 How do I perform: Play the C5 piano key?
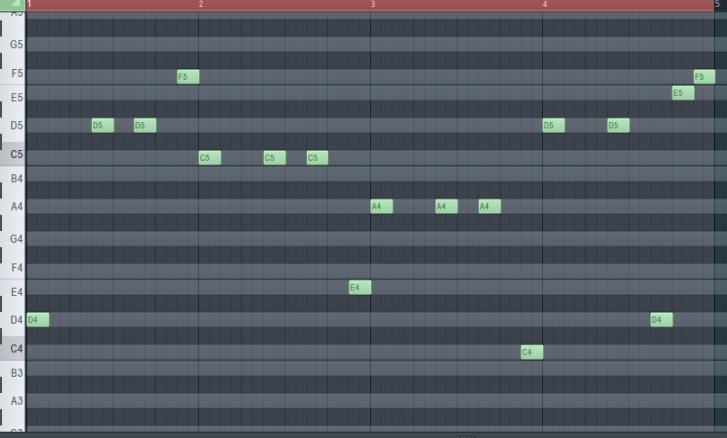pos(13,154)
